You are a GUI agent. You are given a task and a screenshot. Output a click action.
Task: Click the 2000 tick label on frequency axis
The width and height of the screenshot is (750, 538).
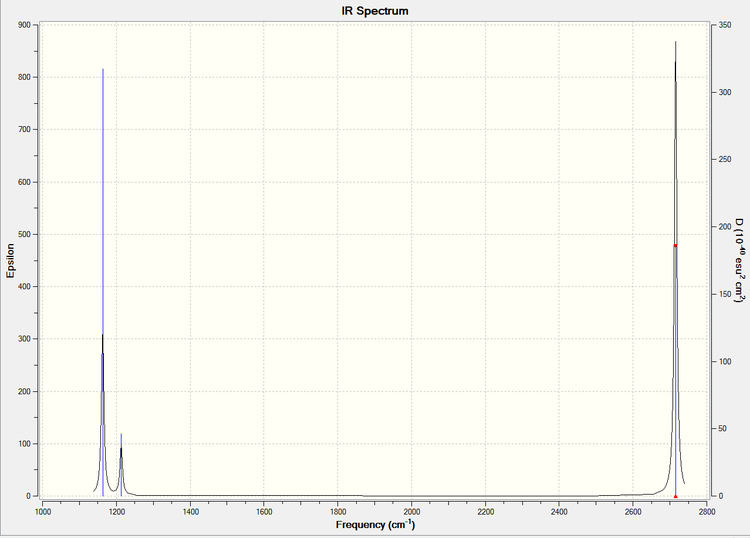pos(412,512)
